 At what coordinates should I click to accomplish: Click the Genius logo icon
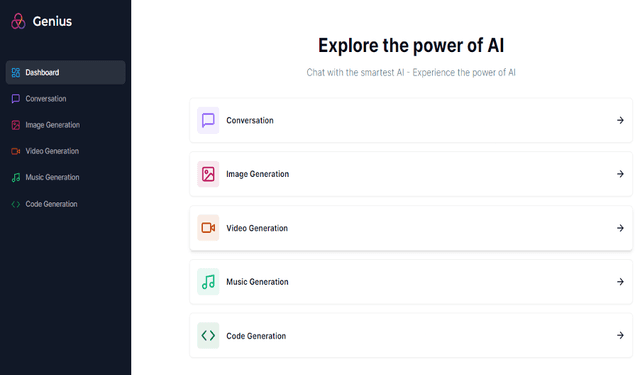click(x=18, y=21)
